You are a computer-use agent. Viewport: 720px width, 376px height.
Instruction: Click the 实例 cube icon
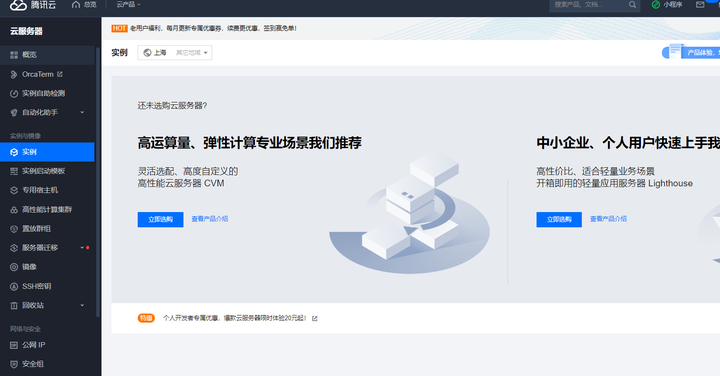click(x=14, y=152)
